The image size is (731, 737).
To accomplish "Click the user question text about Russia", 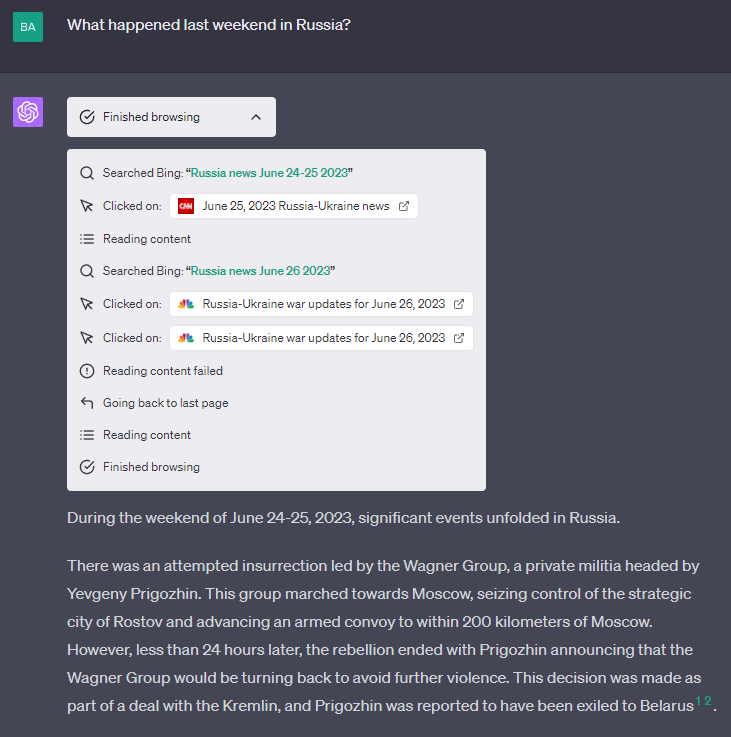I will [x=209, y=25].
